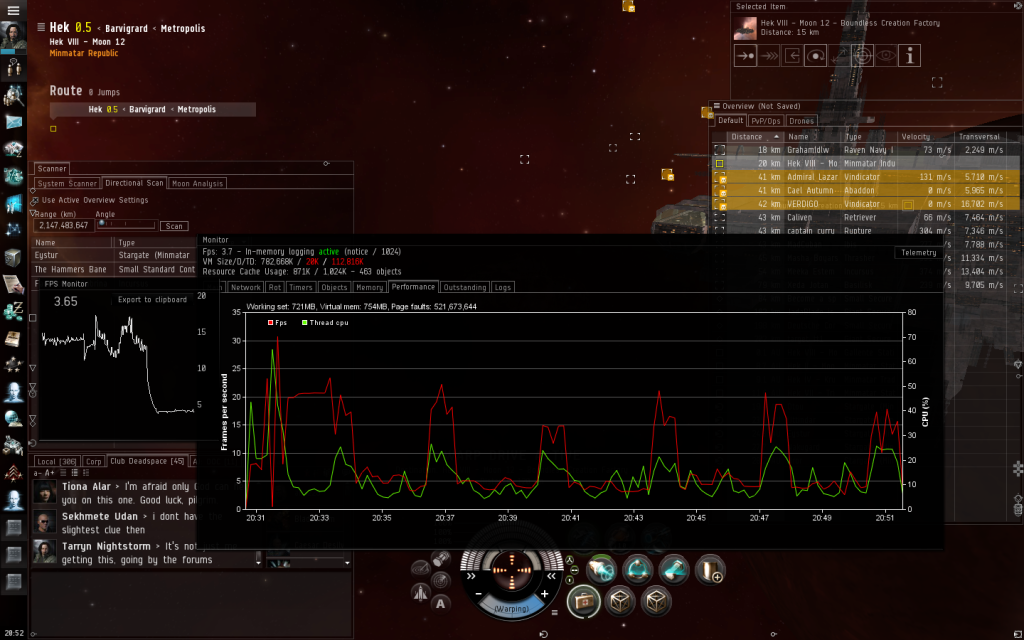
Task: Click Tiona Alar's name in chat
Action: pyautogui.click(x=86, y=487)
